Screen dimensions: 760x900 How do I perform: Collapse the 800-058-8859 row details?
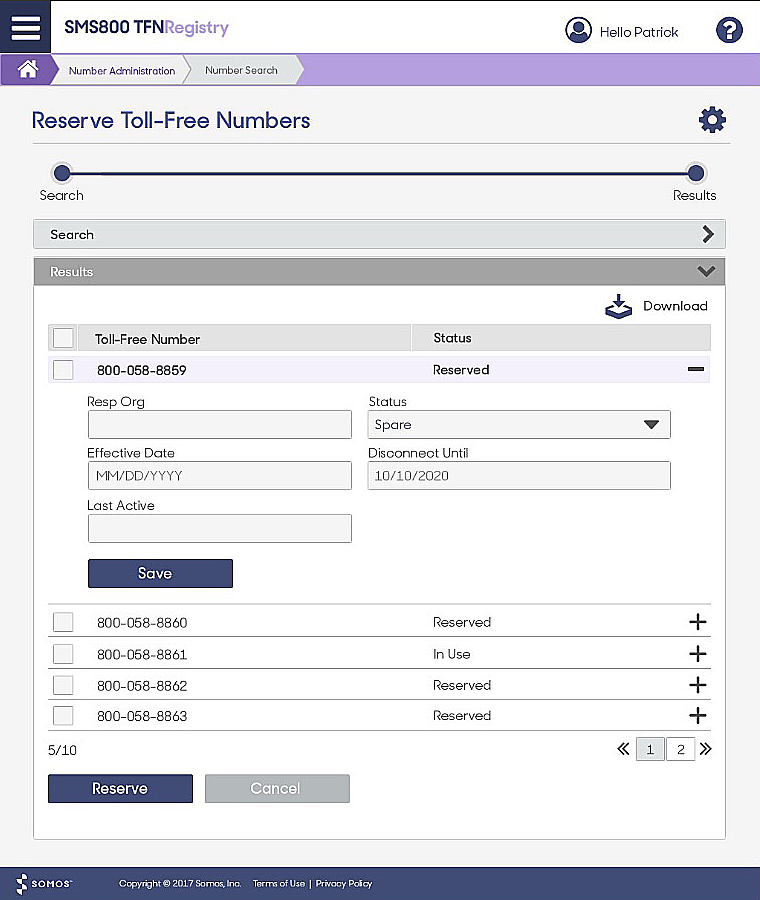[696, 370]
